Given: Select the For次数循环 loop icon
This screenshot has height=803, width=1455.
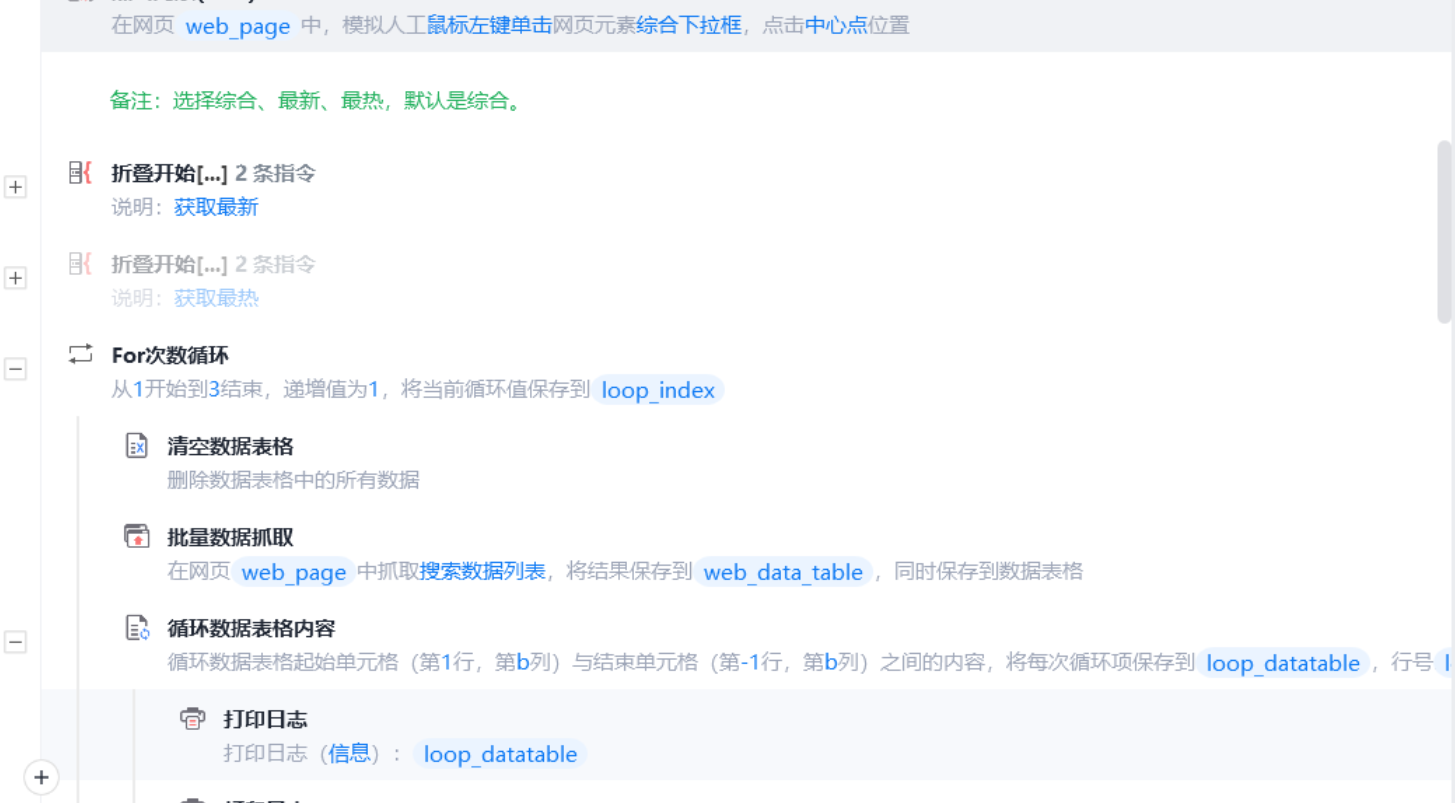Looking at the screenshot, I should click(80, 354).
